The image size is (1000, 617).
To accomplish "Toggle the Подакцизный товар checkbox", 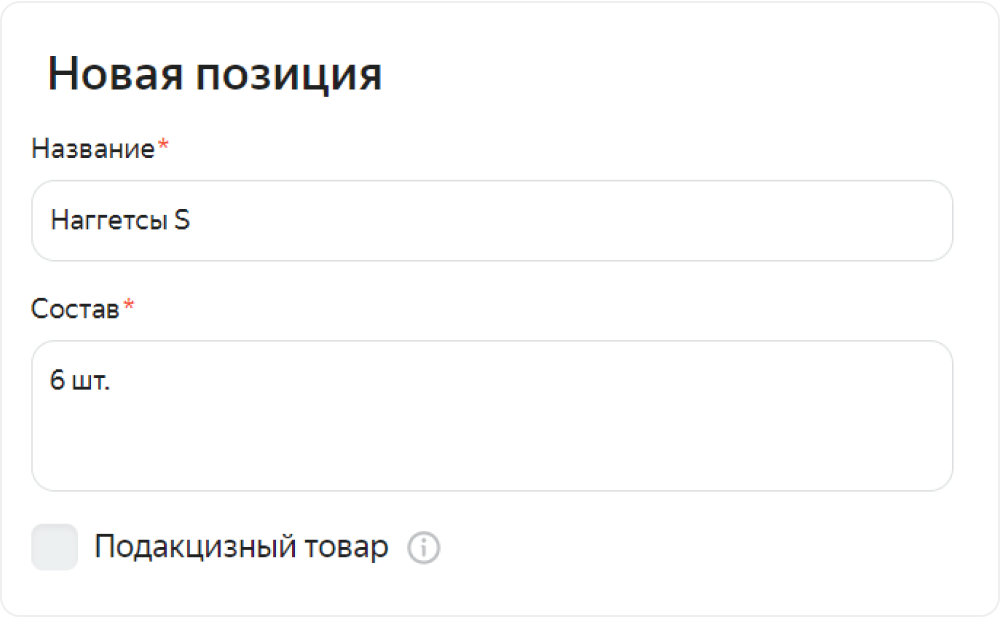I will tap(54, 547).
